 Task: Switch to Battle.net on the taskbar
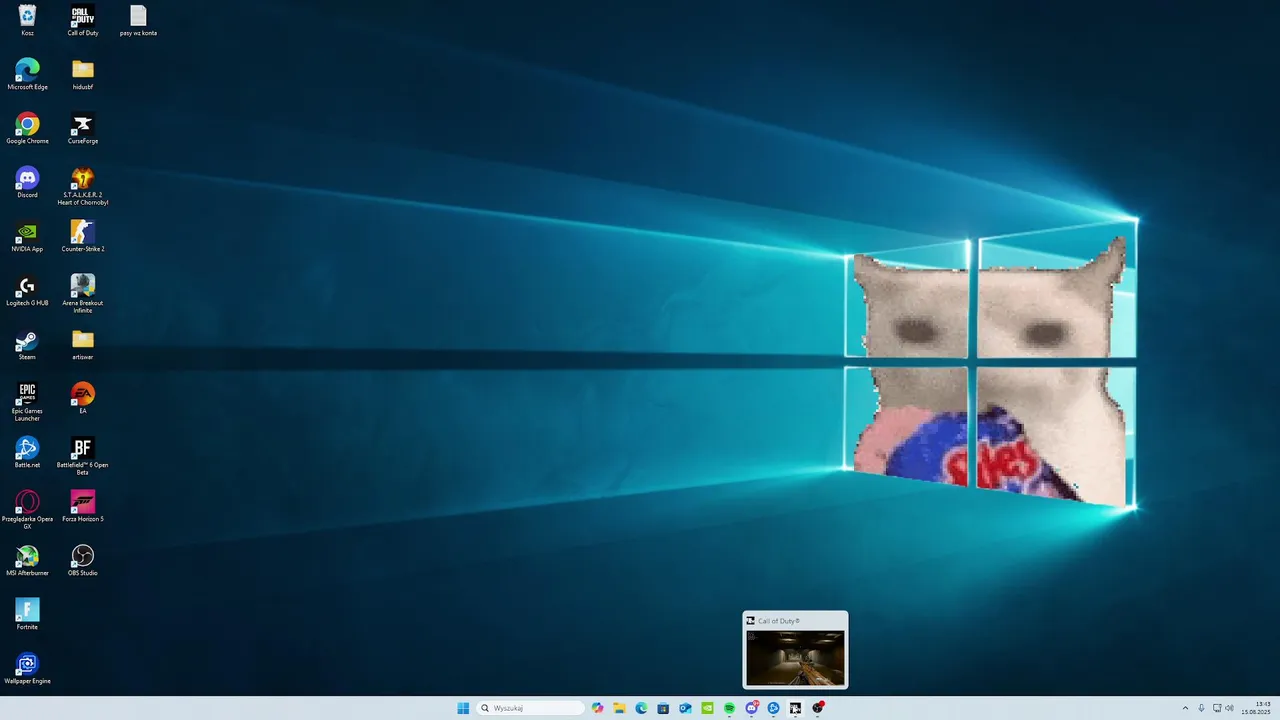click(773, 708)
